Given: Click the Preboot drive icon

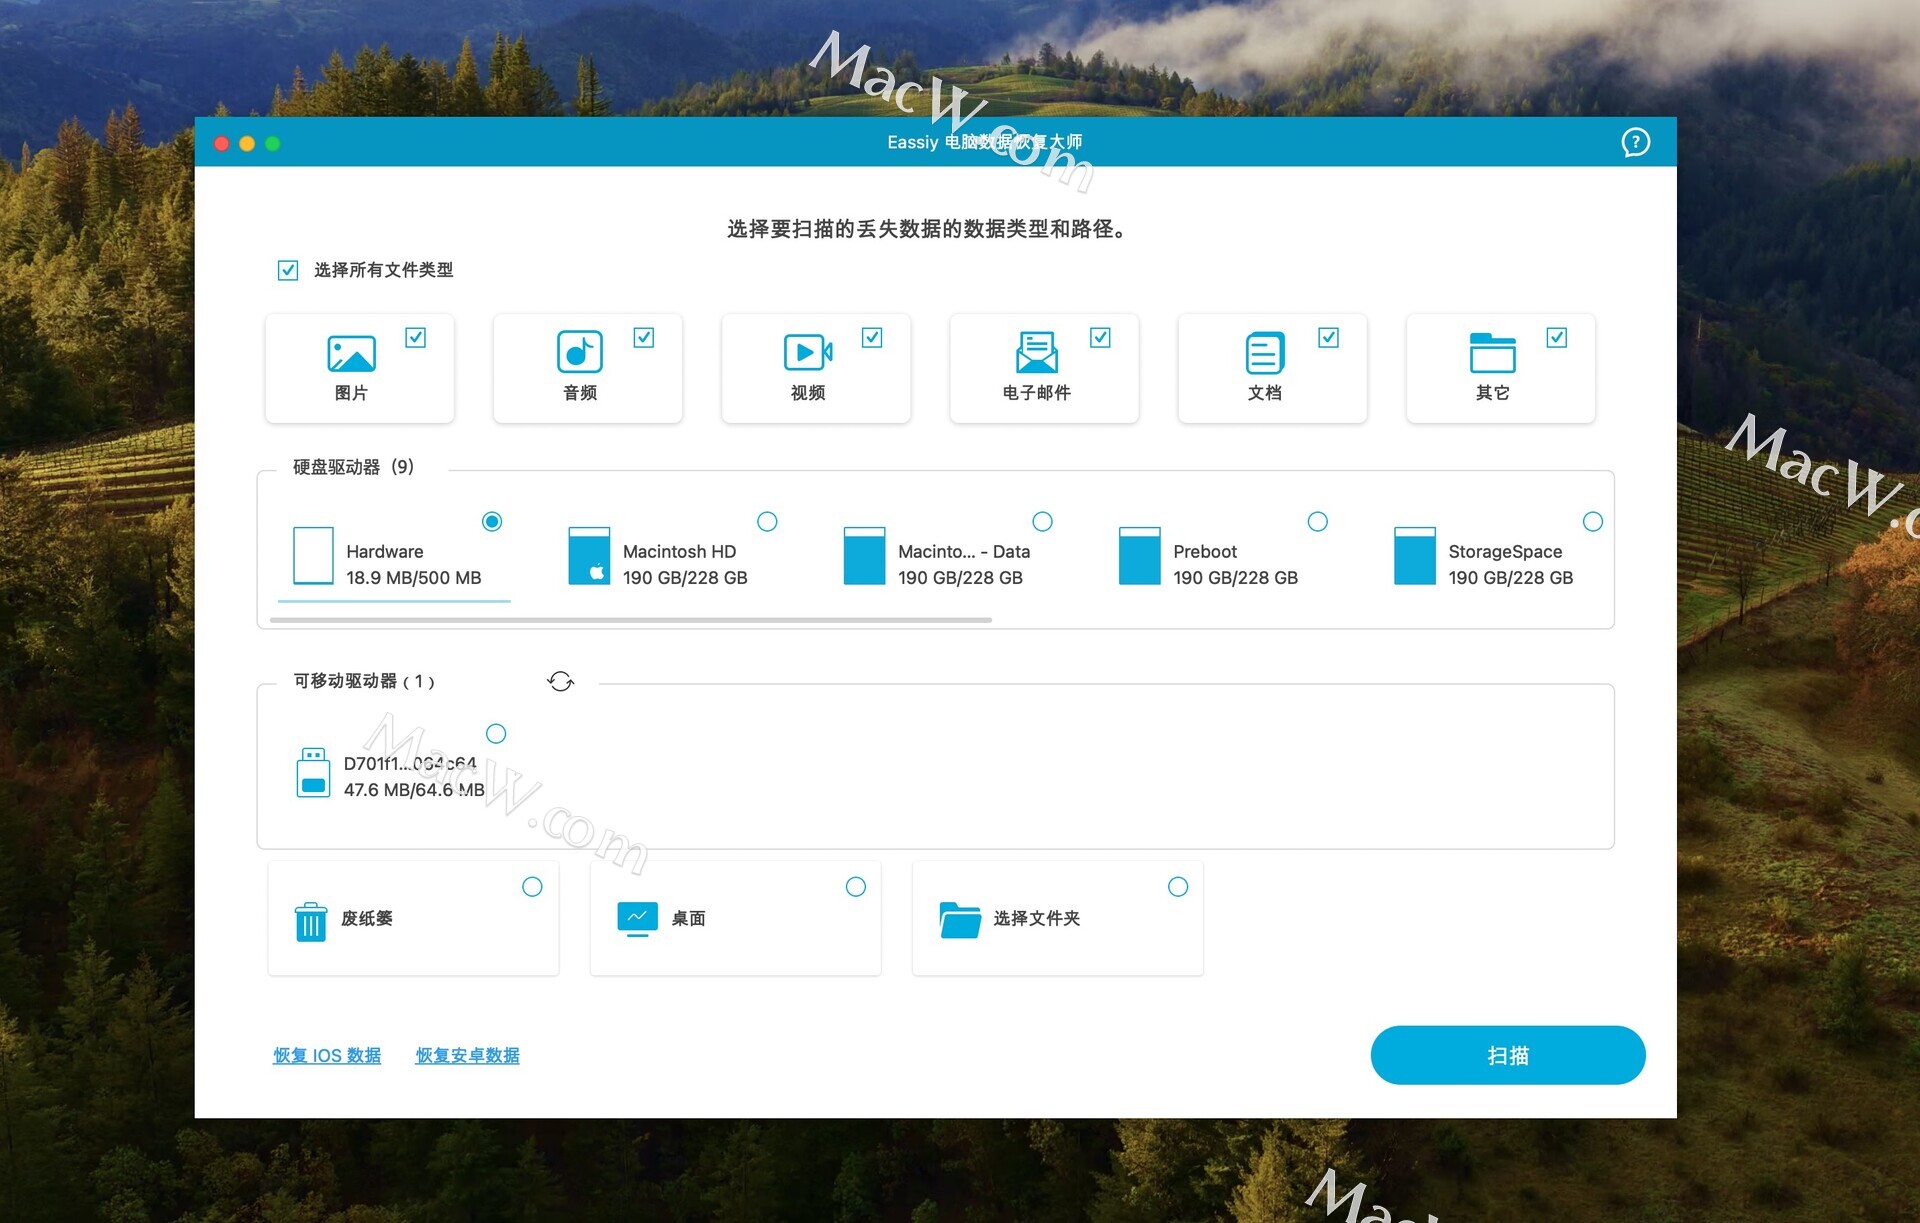Looking at the screenshot, I should [1139, 555].
